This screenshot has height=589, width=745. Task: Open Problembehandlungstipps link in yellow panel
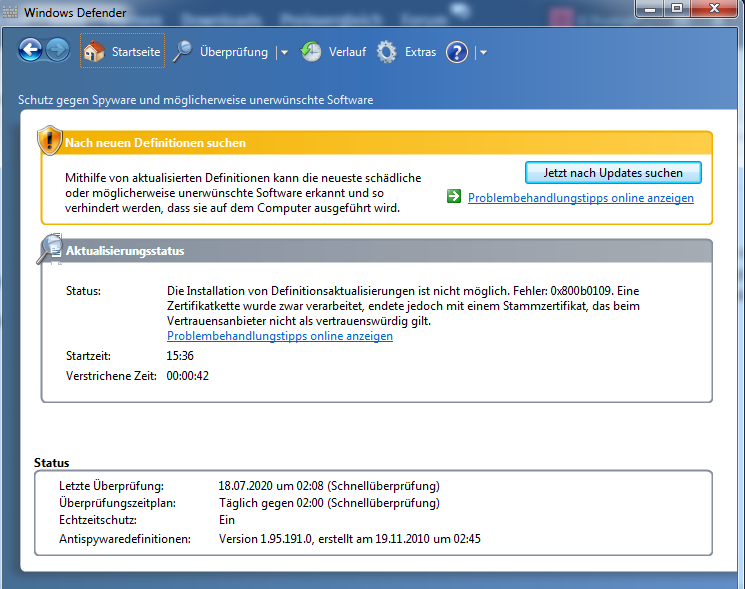pyautogui.click(x=581, y=198)
